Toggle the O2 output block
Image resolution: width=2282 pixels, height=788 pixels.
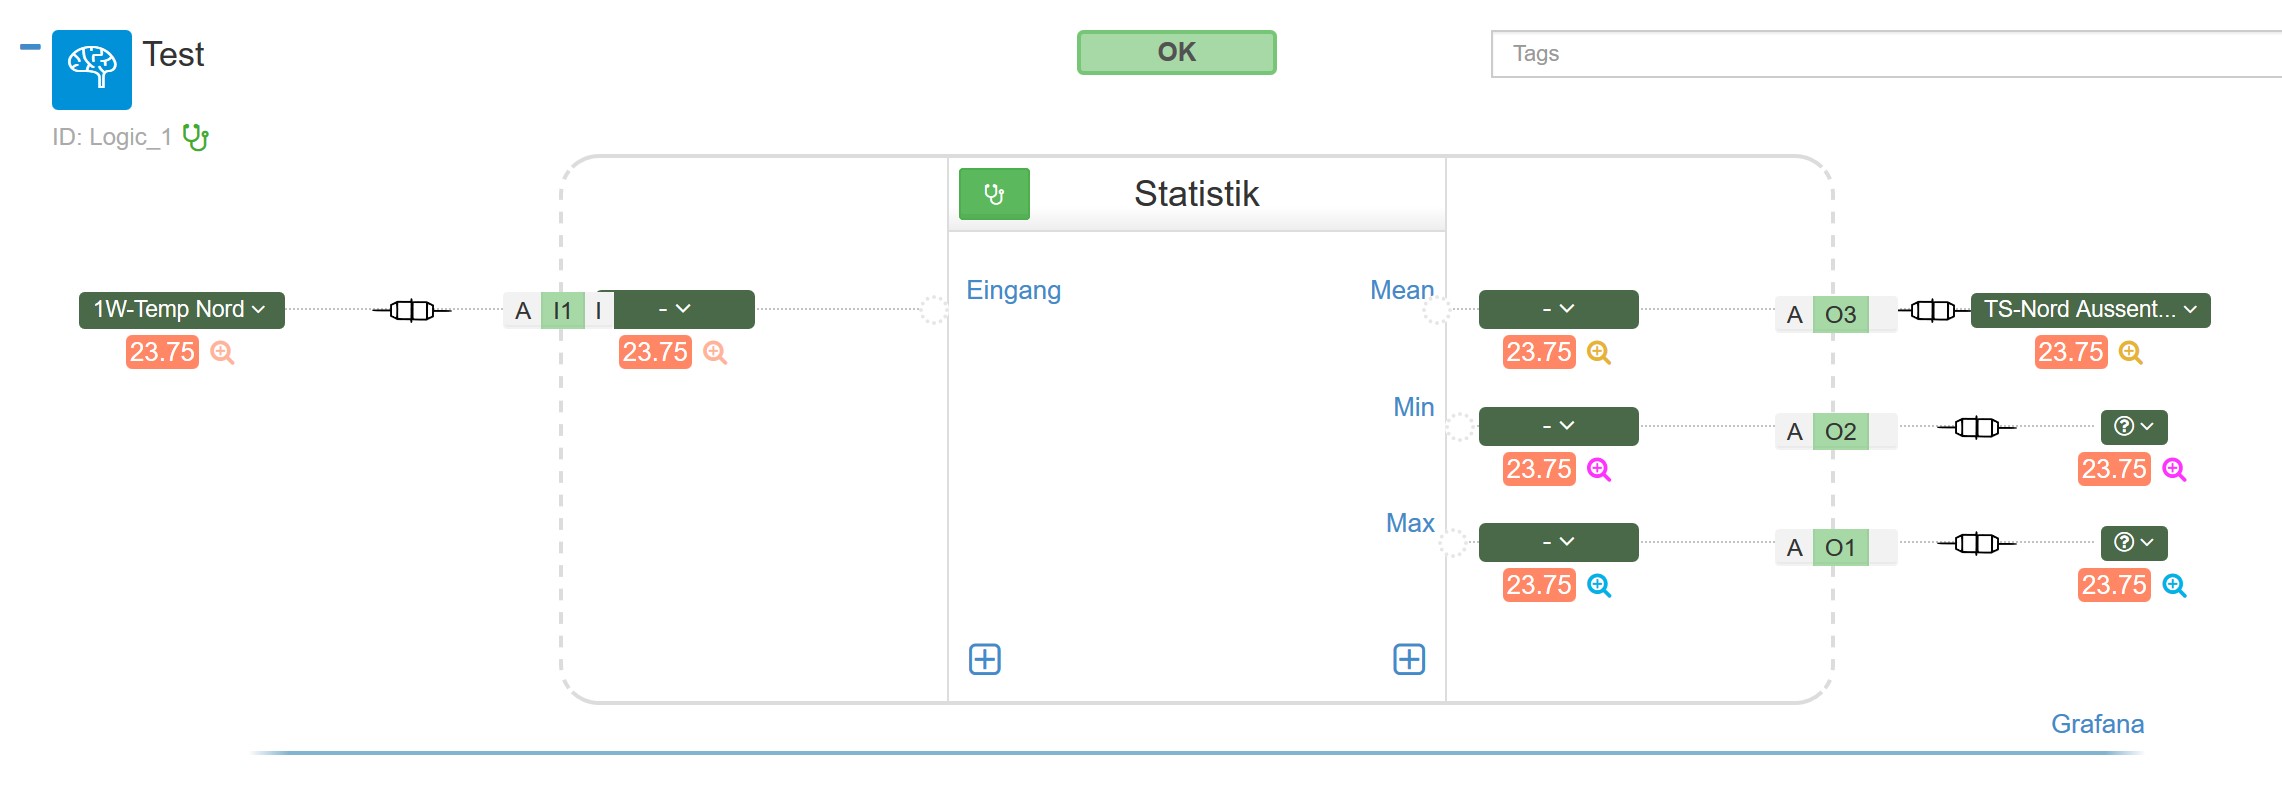coord(1840,432)
